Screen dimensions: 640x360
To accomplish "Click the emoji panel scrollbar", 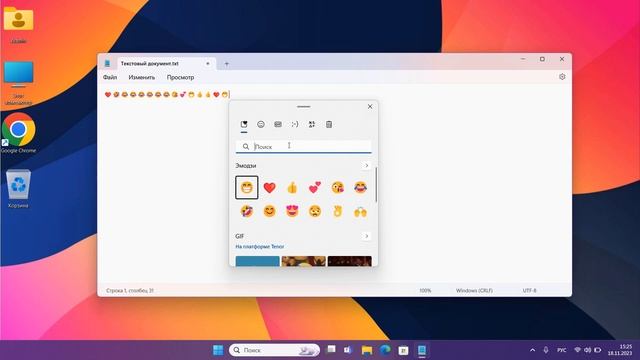I will [376, 184].
